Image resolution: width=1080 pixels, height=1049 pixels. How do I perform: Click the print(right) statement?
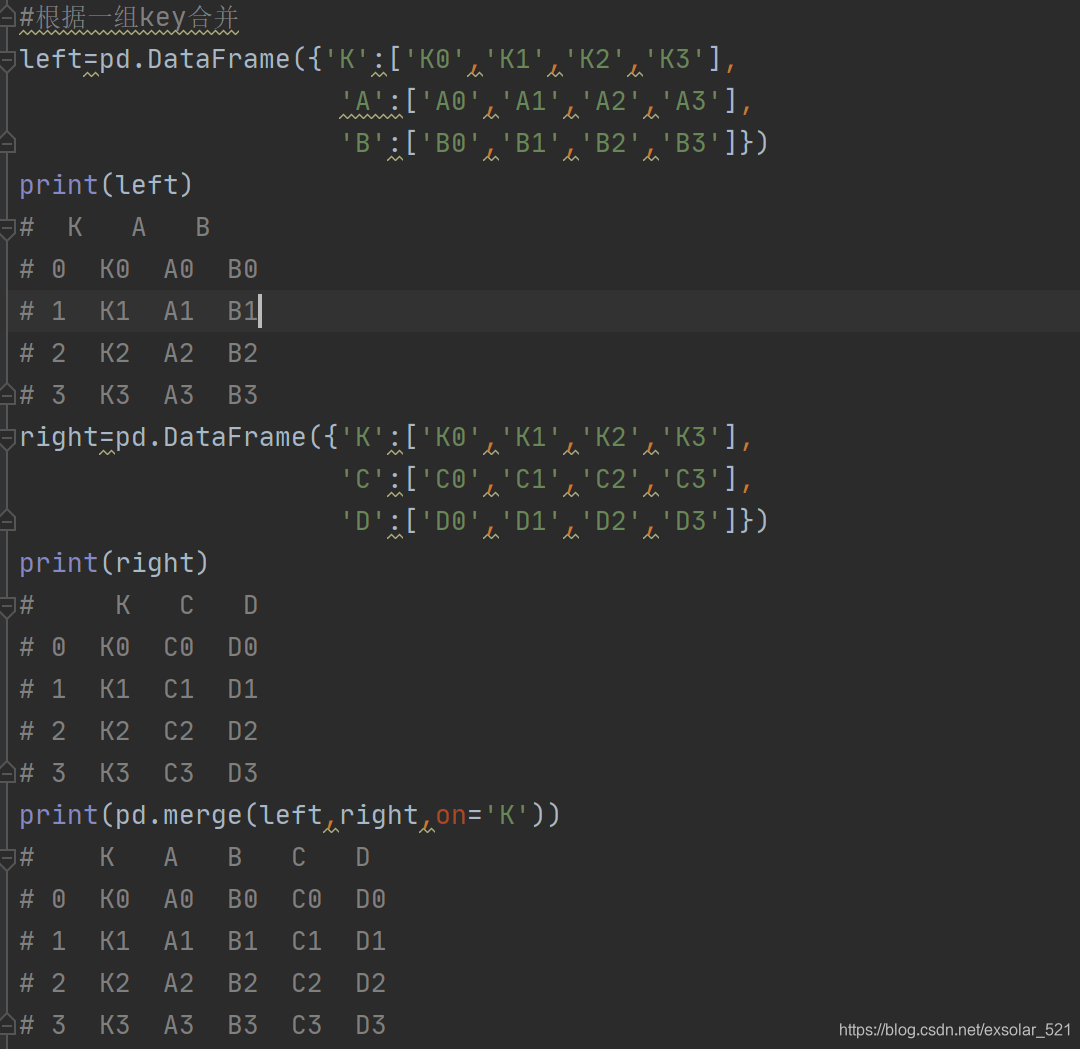tap(114, 563)
